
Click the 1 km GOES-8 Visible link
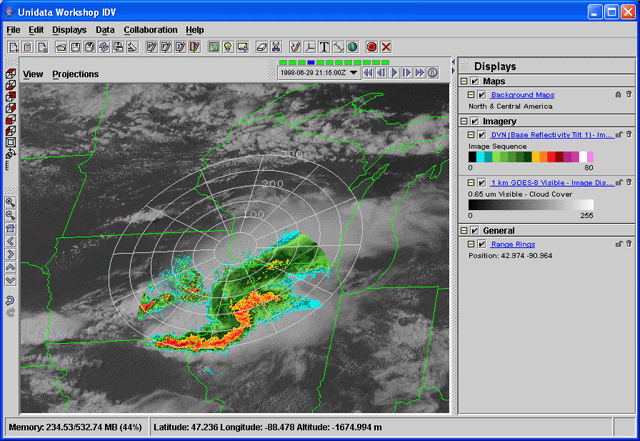tap(552, 183)
